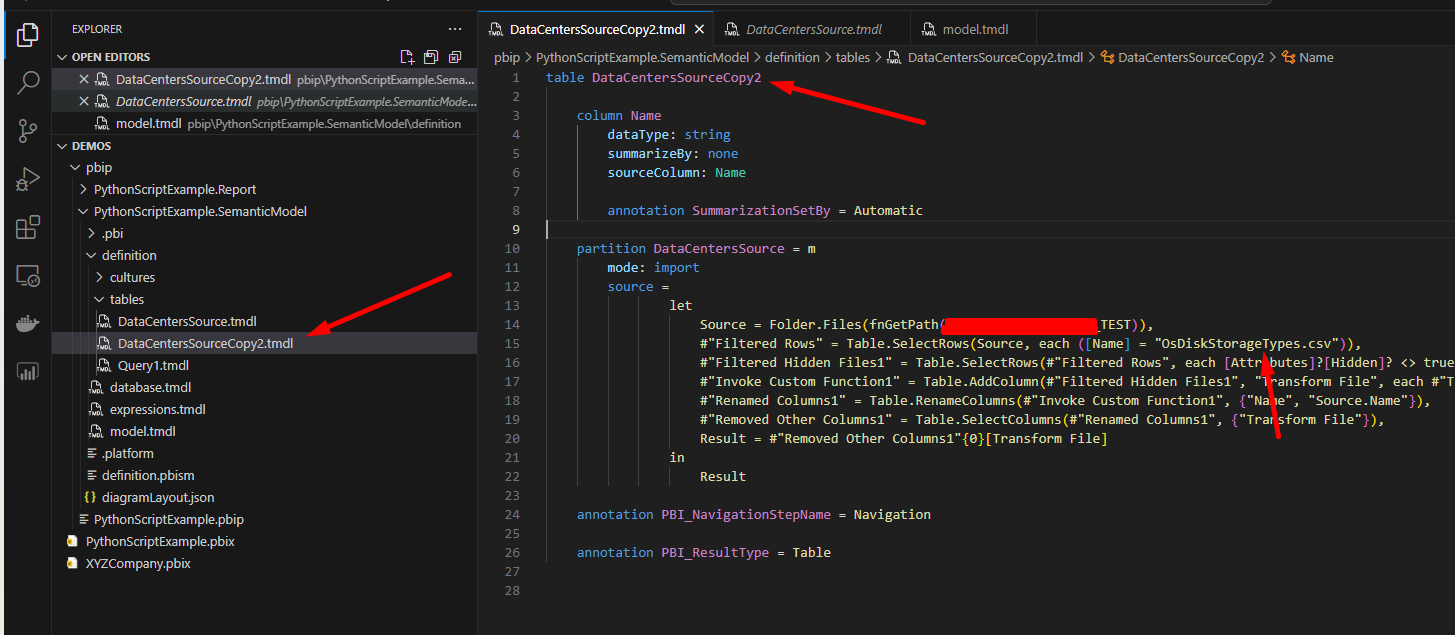Image resolution: width=1455 pixels, height=635 pixels.
Task: Click Close All Editors icon in Open Editors
Action: pos(455,57)
